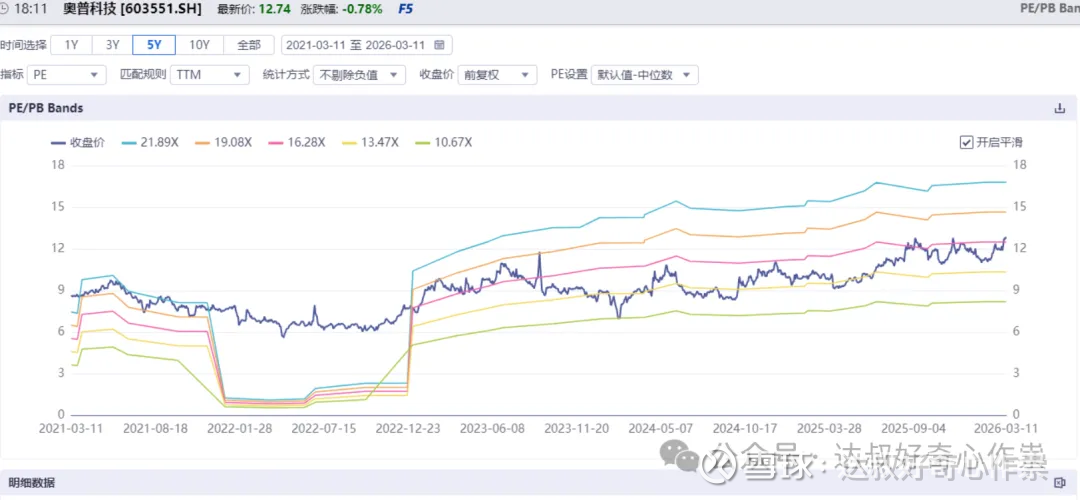
Task: Expand PE设置 默认值-中位数 dropdown
Action: [645, 75]
